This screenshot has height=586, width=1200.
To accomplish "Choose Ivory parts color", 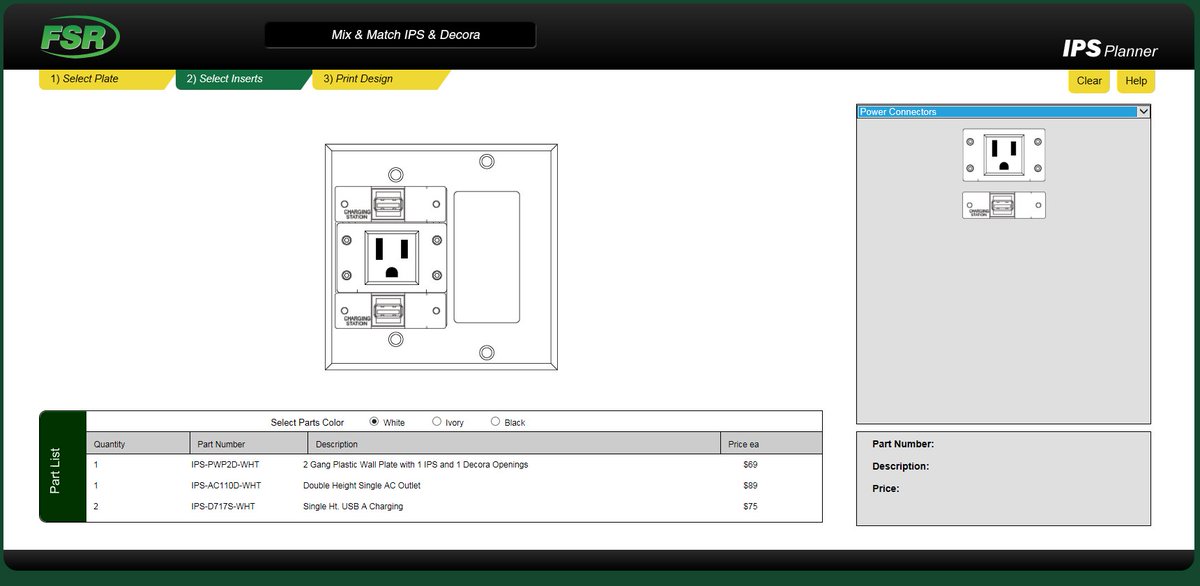I will click(x=436, y=422).
